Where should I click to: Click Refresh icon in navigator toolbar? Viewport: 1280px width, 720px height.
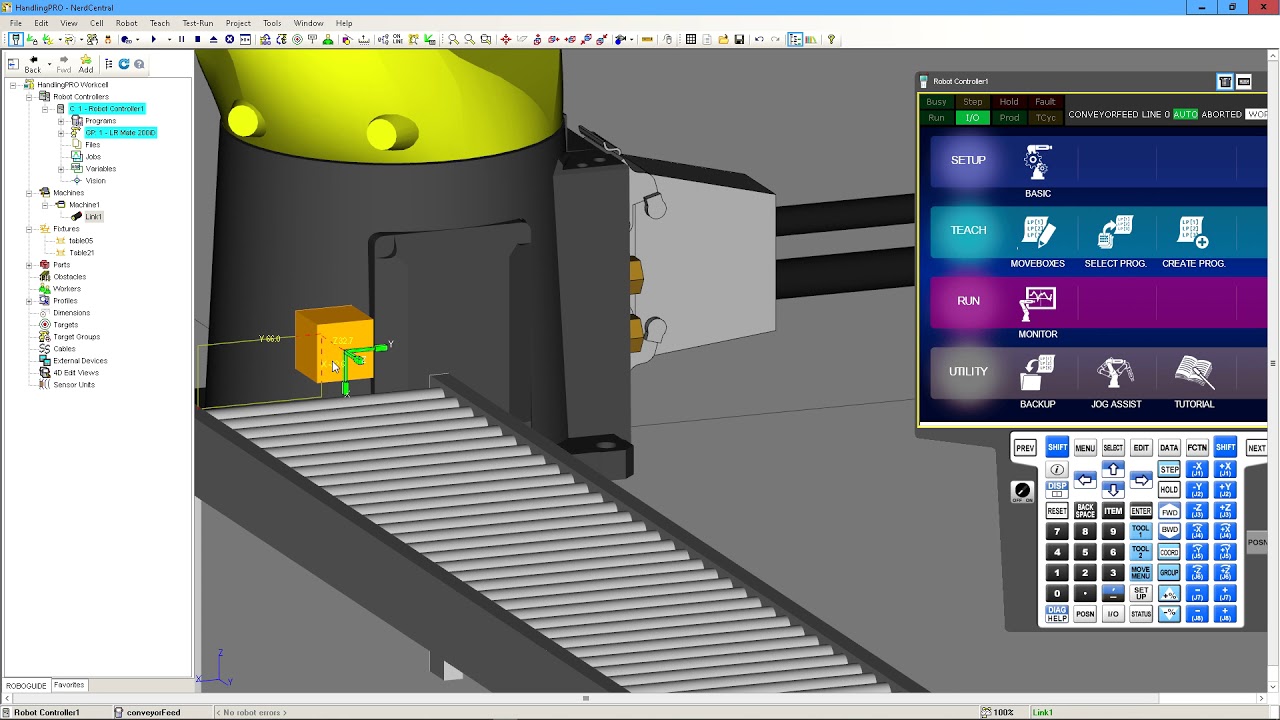tap(124, 64)
